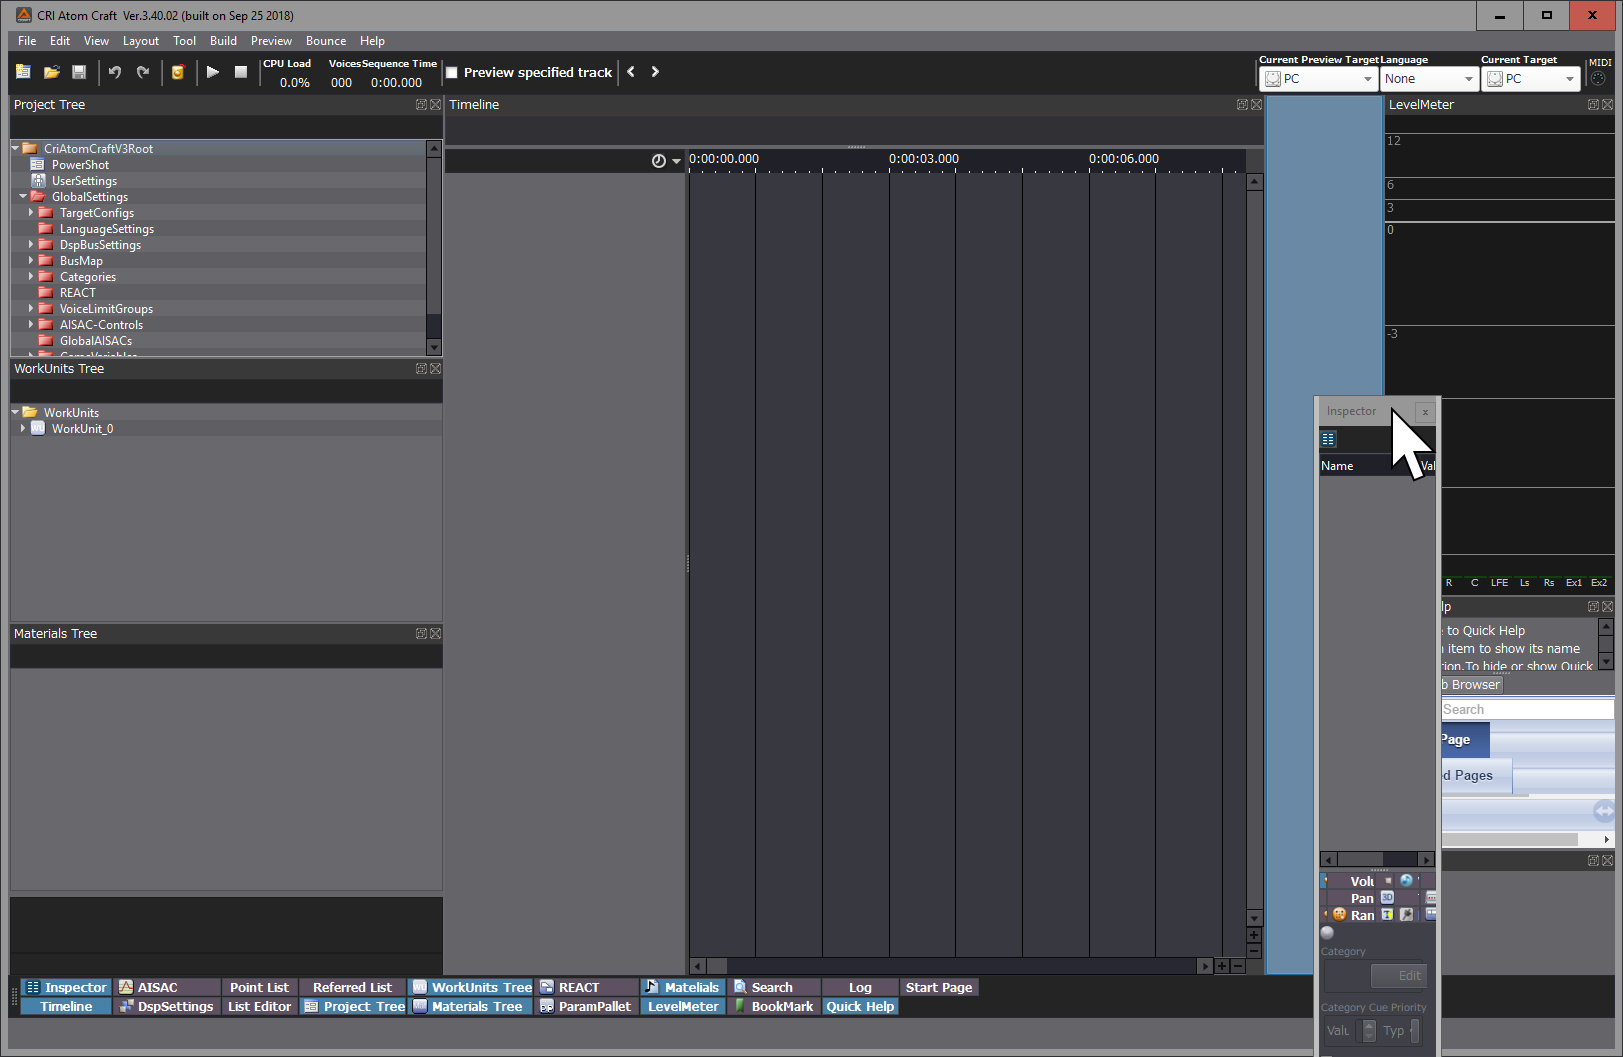Screen dimensions: 1623x1057
Task: Click the Search field in help browser
Action: tap(1527, 709)
